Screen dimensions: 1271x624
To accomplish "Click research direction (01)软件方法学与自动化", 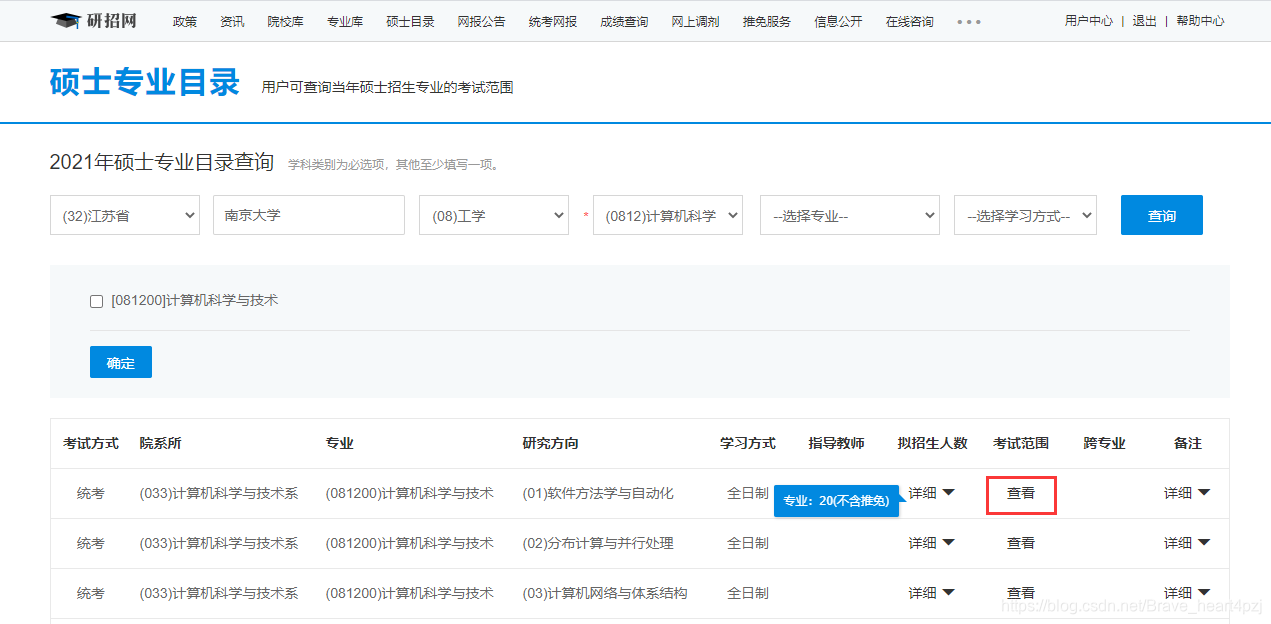I will (x=598, y=493).
